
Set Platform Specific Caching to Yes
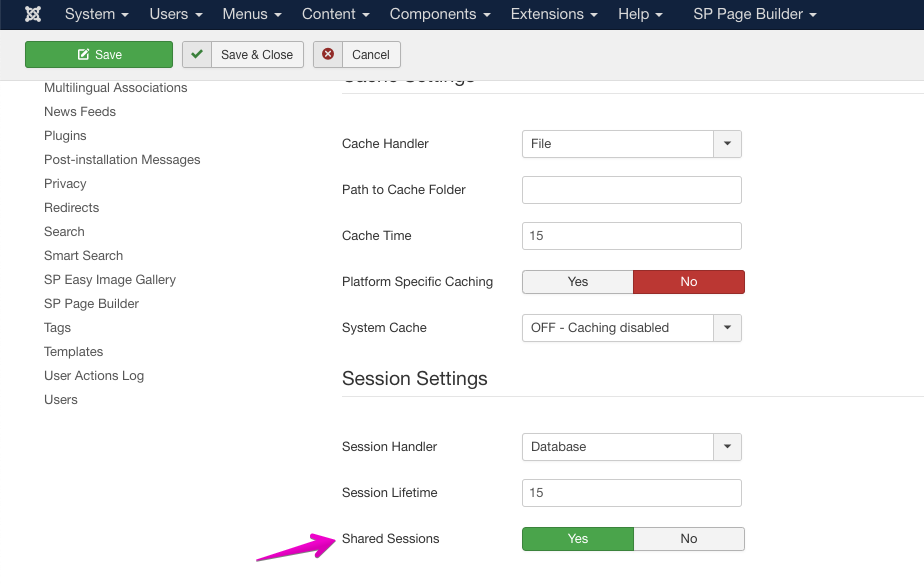pos(577,282)
